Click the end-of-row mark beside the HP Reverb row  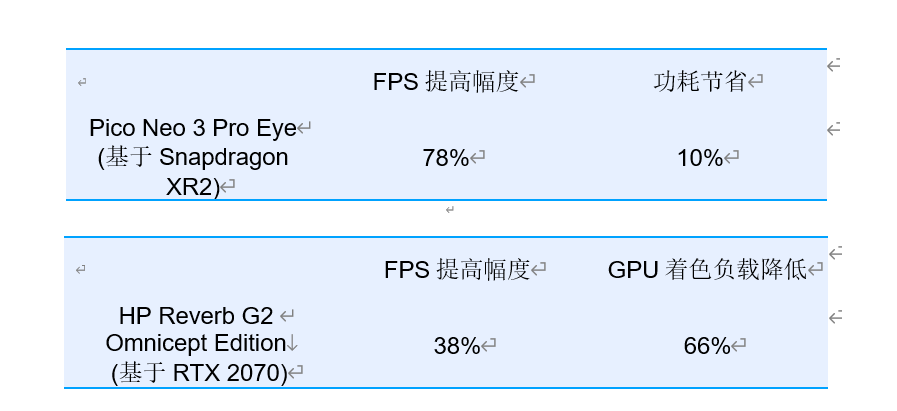(x=835, y=317)
